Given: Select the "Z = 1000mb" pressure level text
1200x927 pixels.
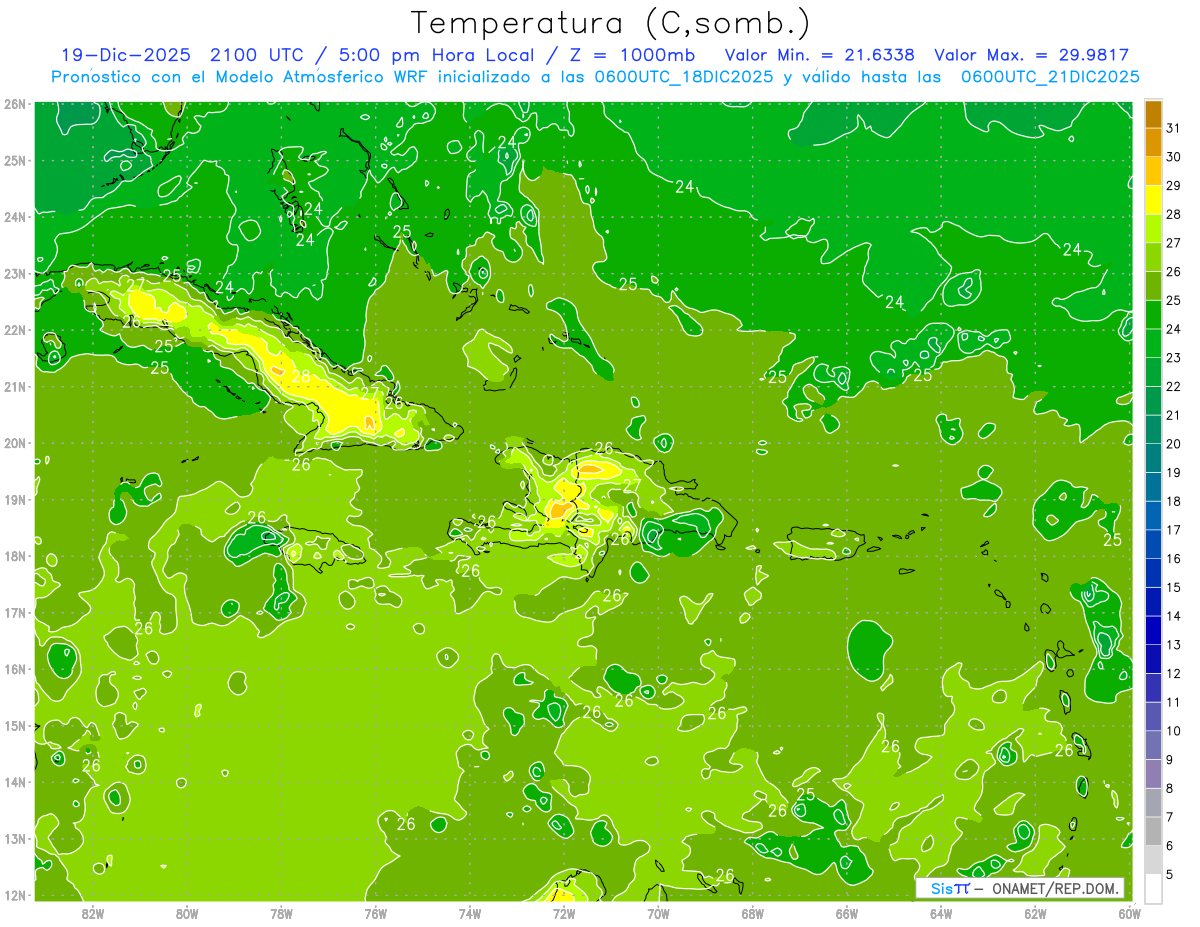Looking at the screenshot, I should (630, 55).
